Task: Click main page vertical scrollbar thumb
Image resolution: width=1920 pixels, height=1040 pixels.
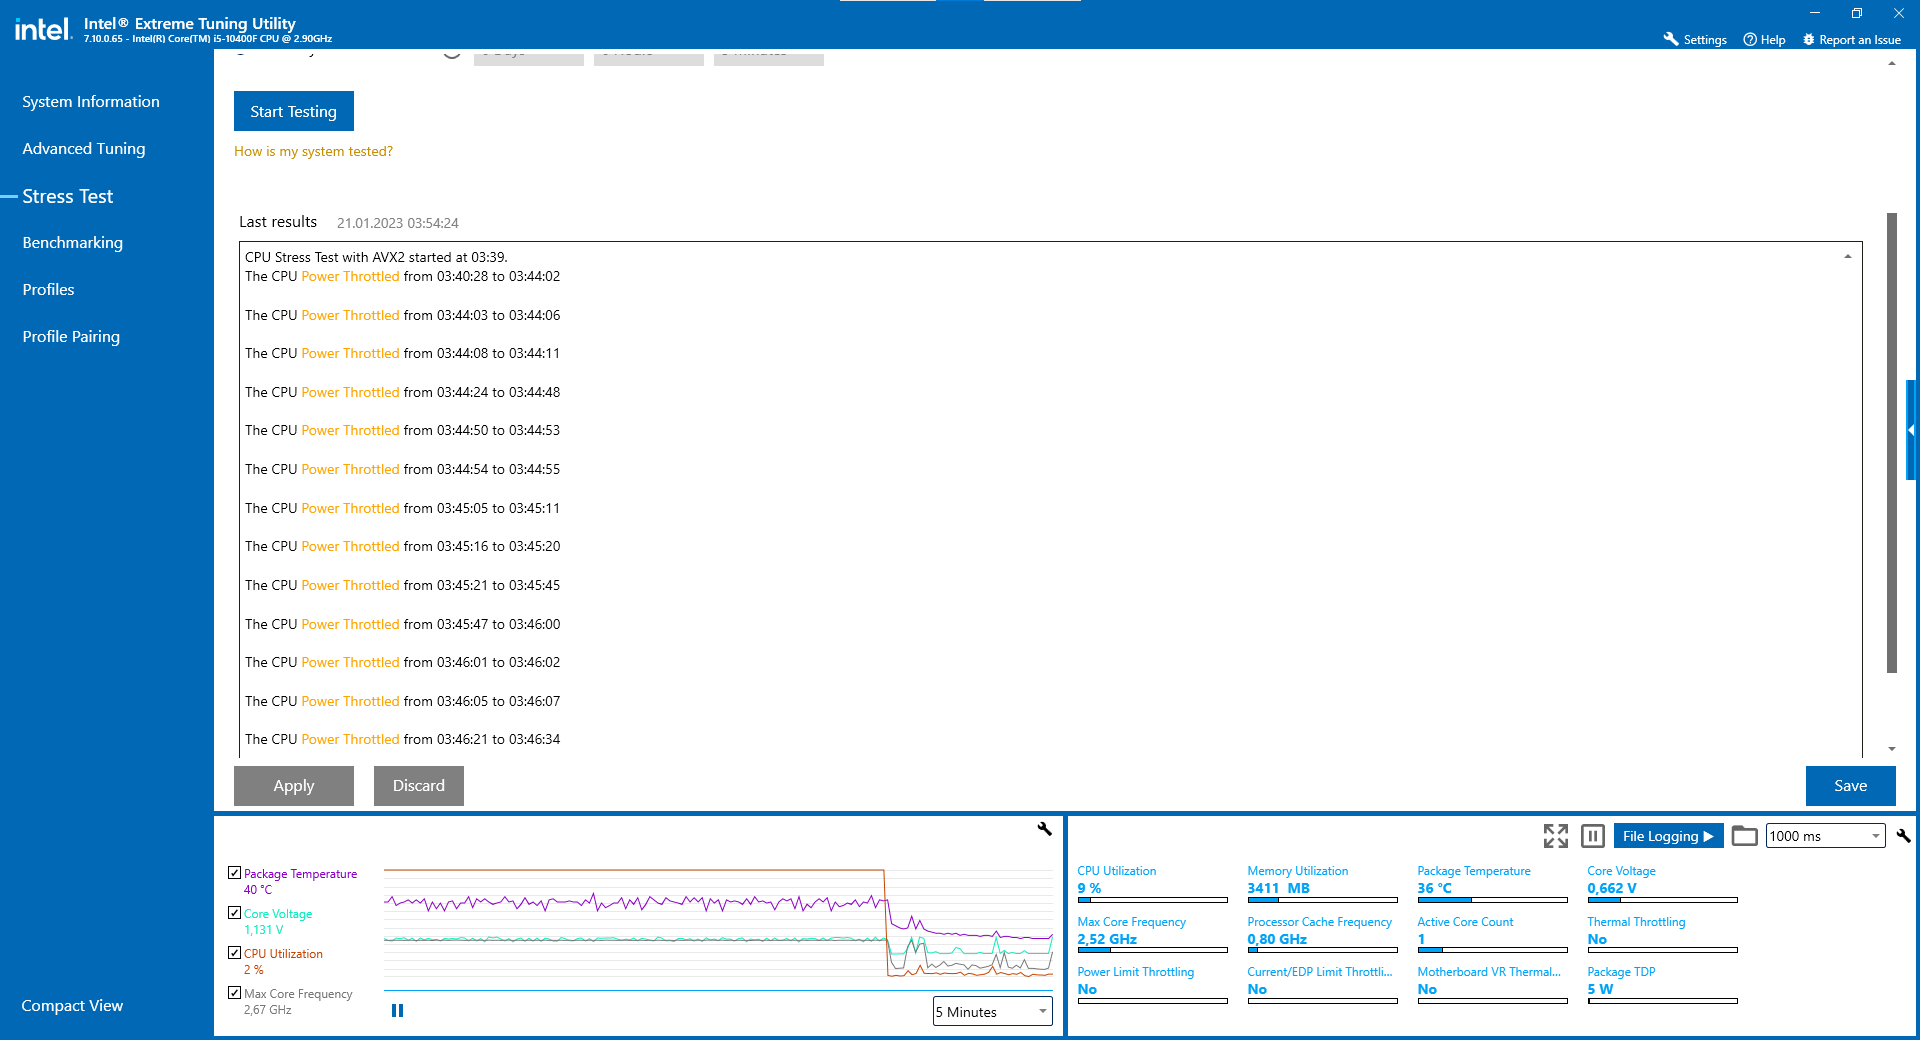Action: (x=1891, y=443)
